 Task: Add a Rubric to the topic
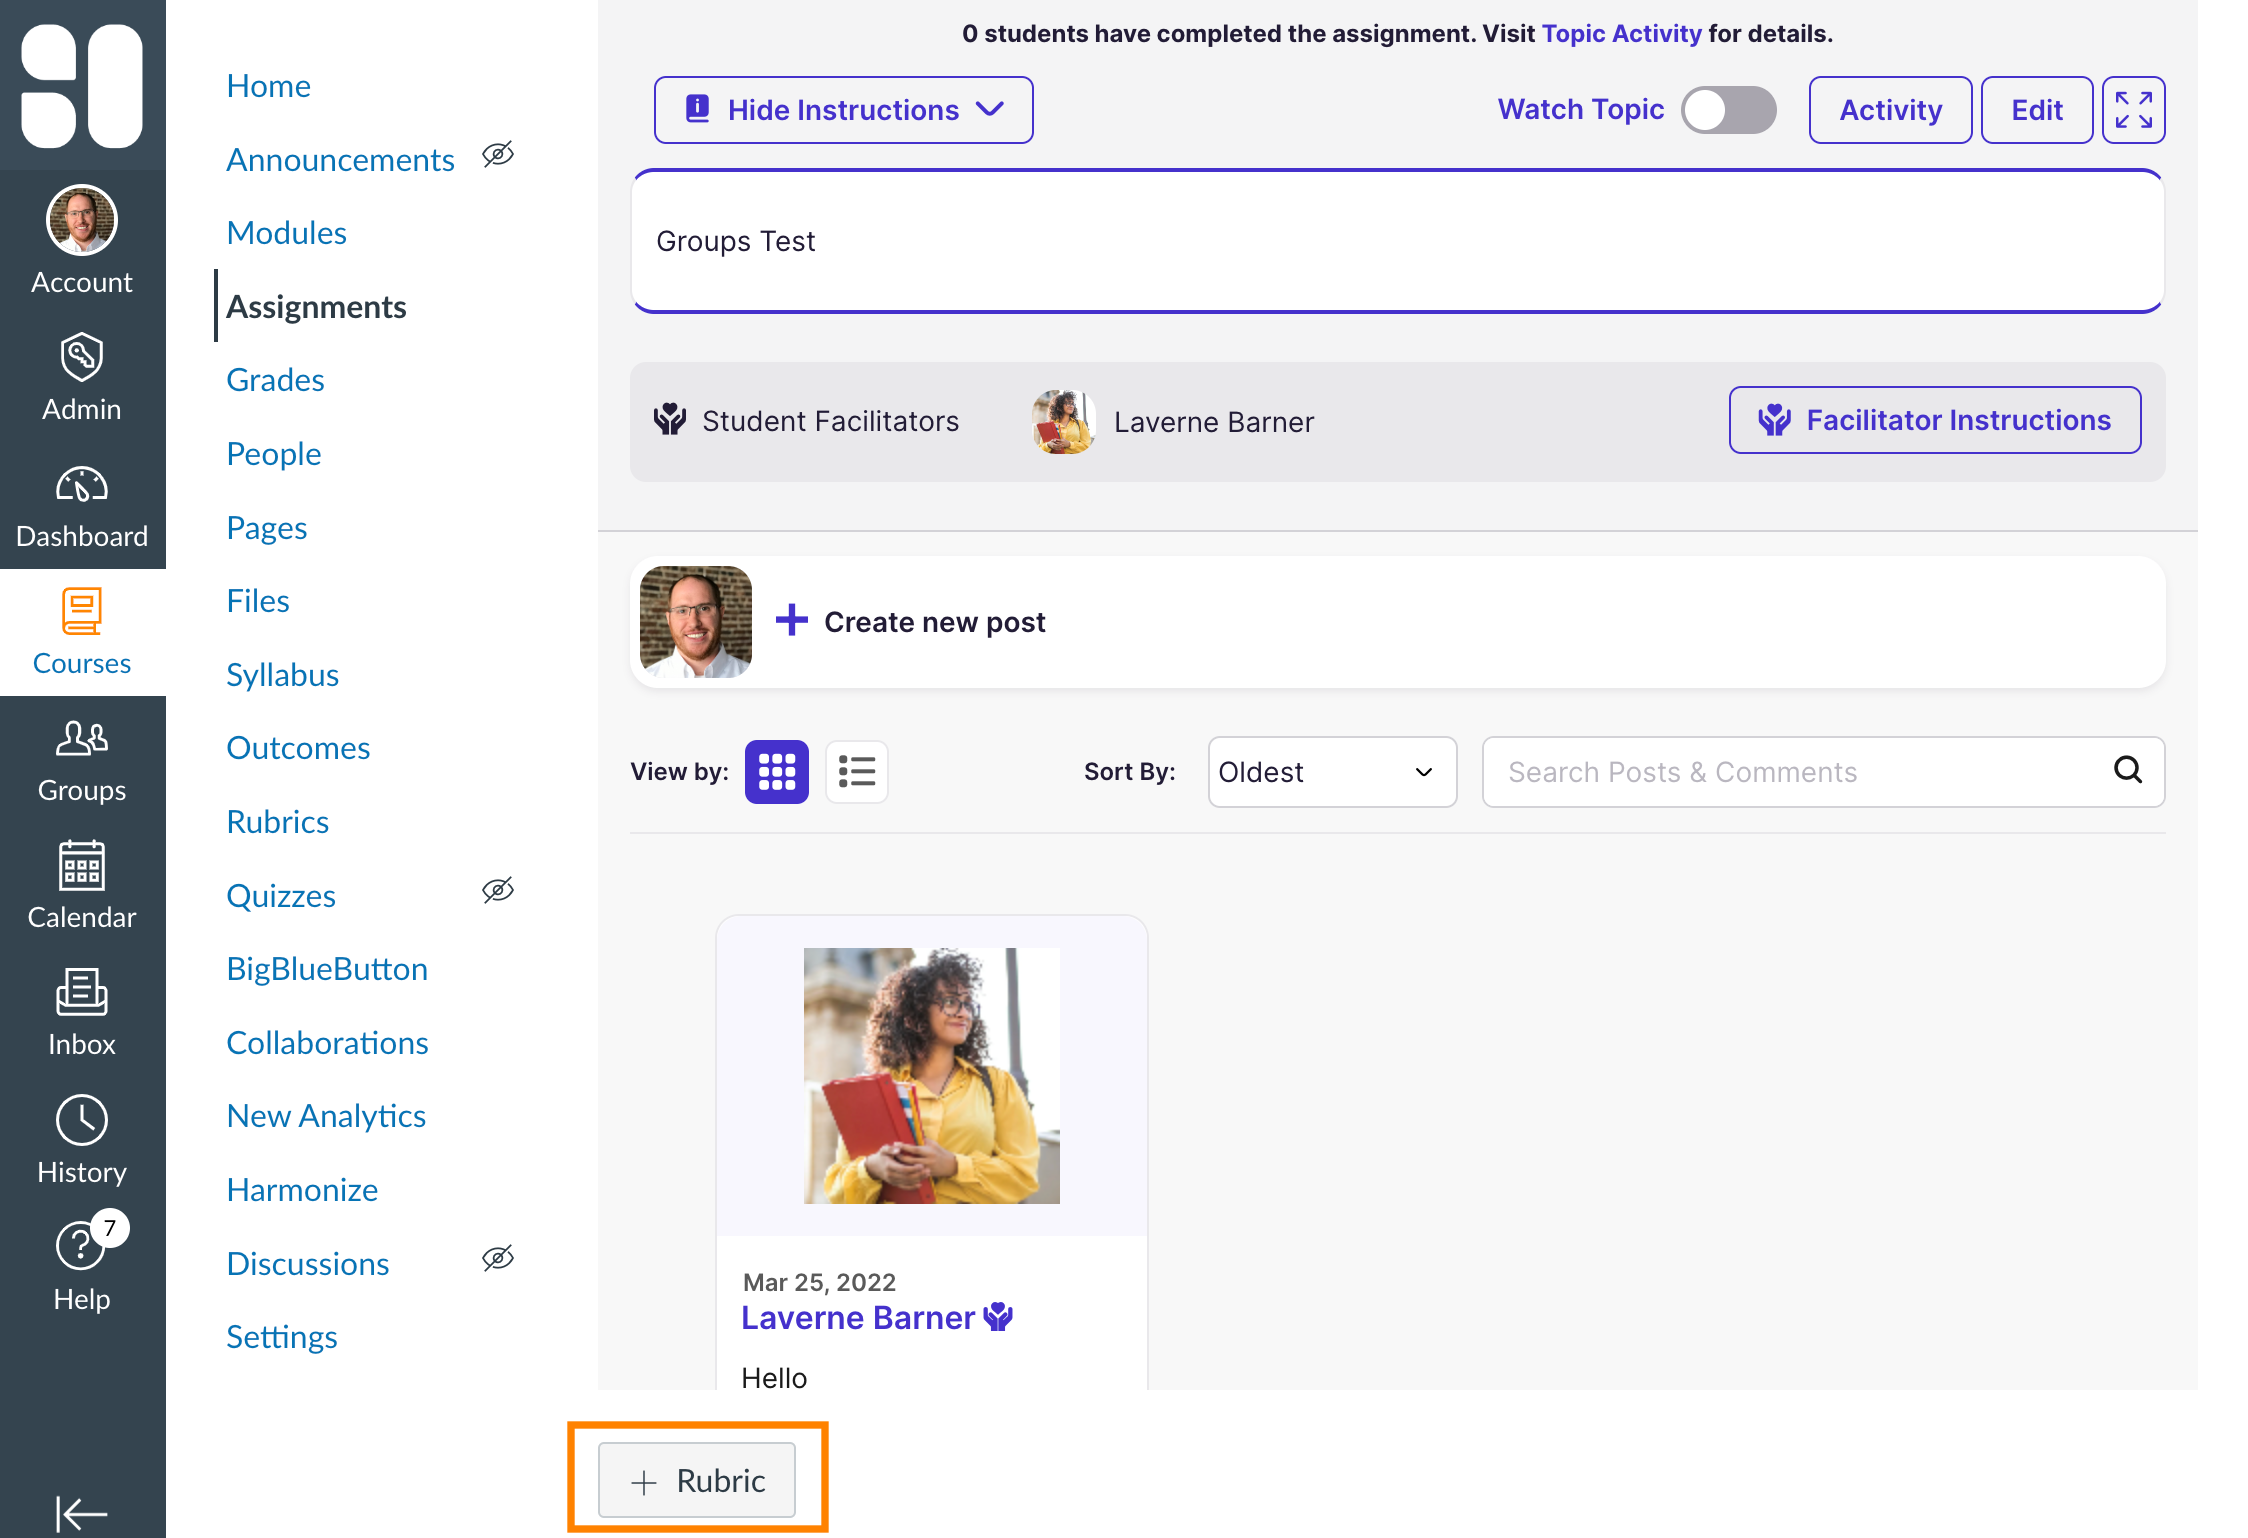tap(697, 1480)
